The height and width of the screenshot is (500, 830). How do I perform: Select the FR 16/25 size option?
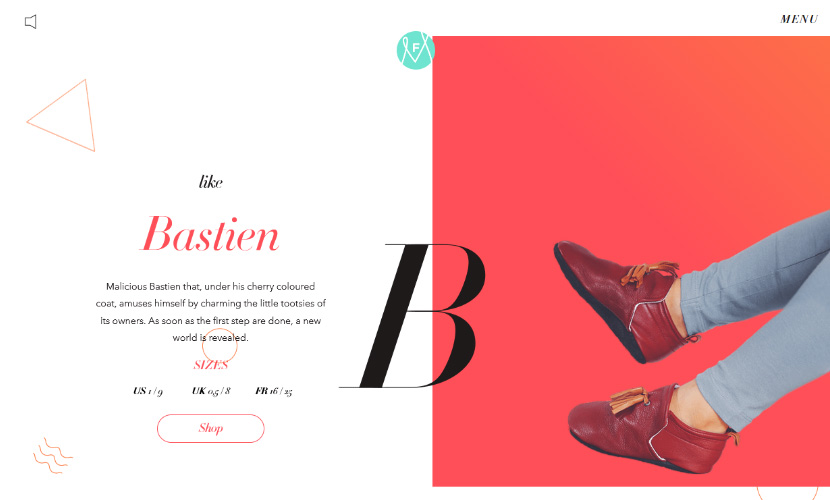click(x=274, y=391)
